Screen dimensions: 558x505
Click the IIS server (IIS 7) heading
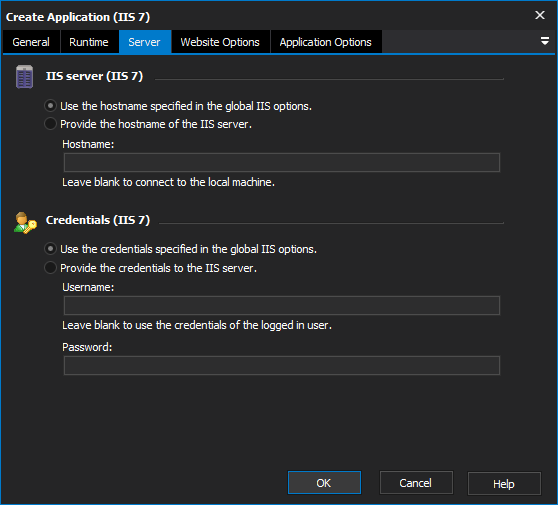click(94, 76)
